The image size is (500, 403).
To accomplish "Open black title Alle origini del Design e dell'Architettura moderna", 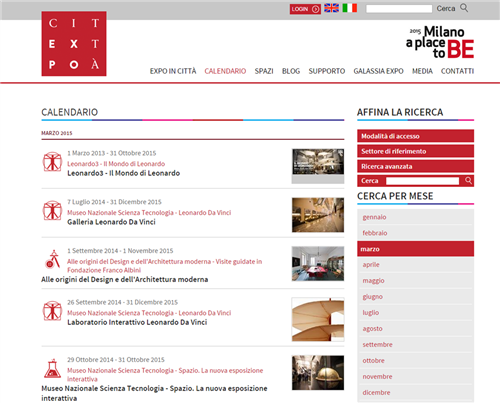I will (125, 279).
